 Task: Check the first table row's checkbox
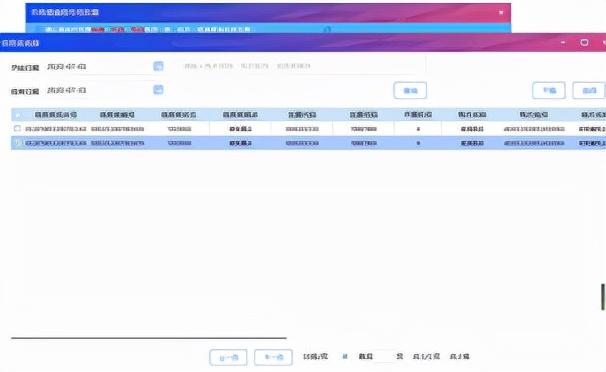click(x=17, y=128)
